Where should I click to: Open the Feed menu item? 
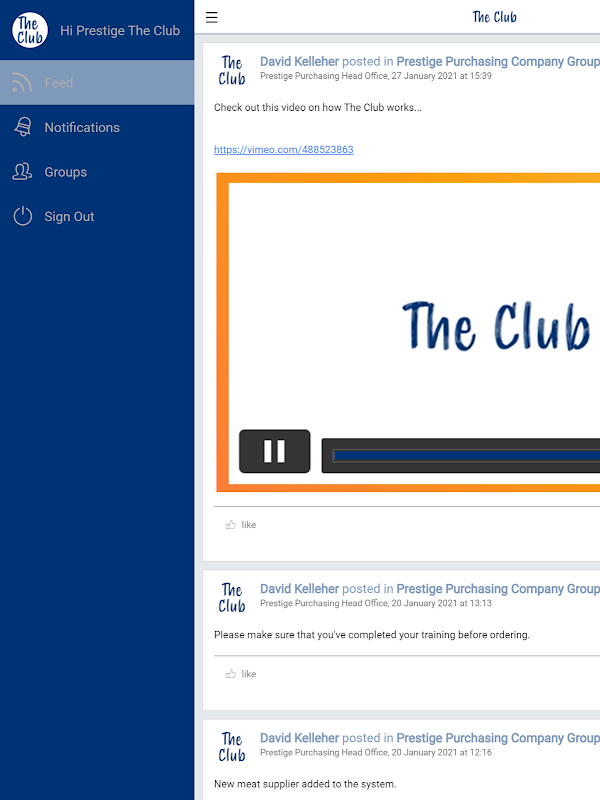click(97, 83)
